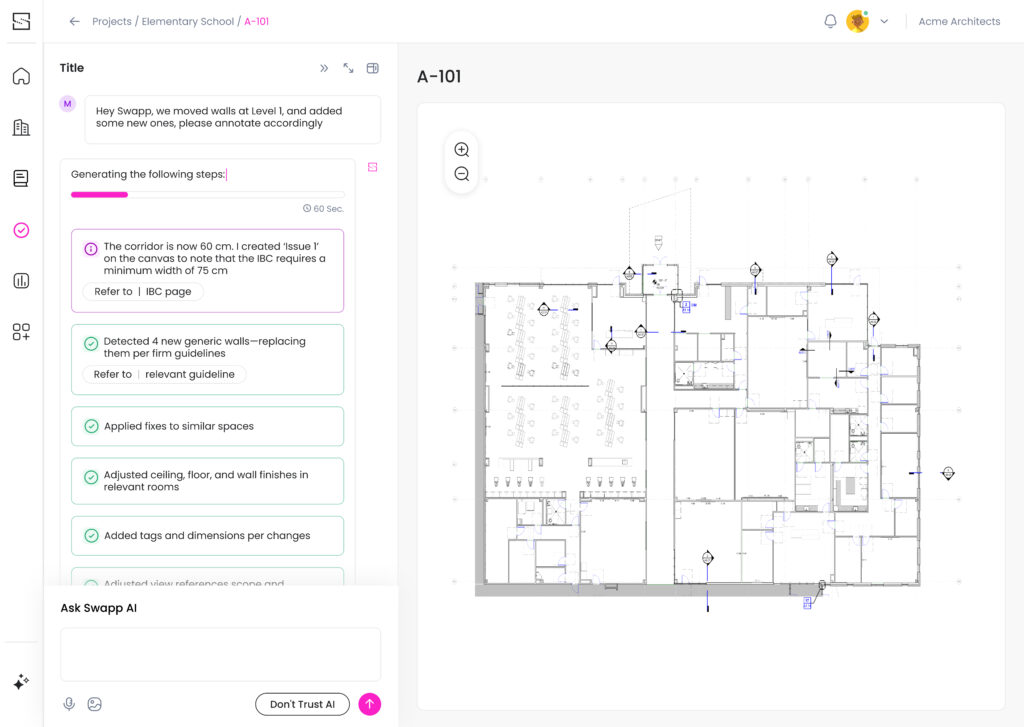This screenshot has height=727, width=1024.
Task: Open the account dropdown next to the avatar
Action: click(x=884, y=20)
